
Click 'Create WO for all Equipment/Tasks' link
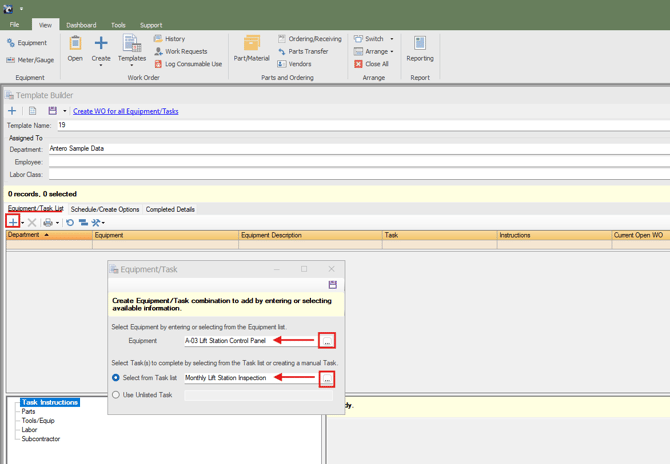point(126,111)
